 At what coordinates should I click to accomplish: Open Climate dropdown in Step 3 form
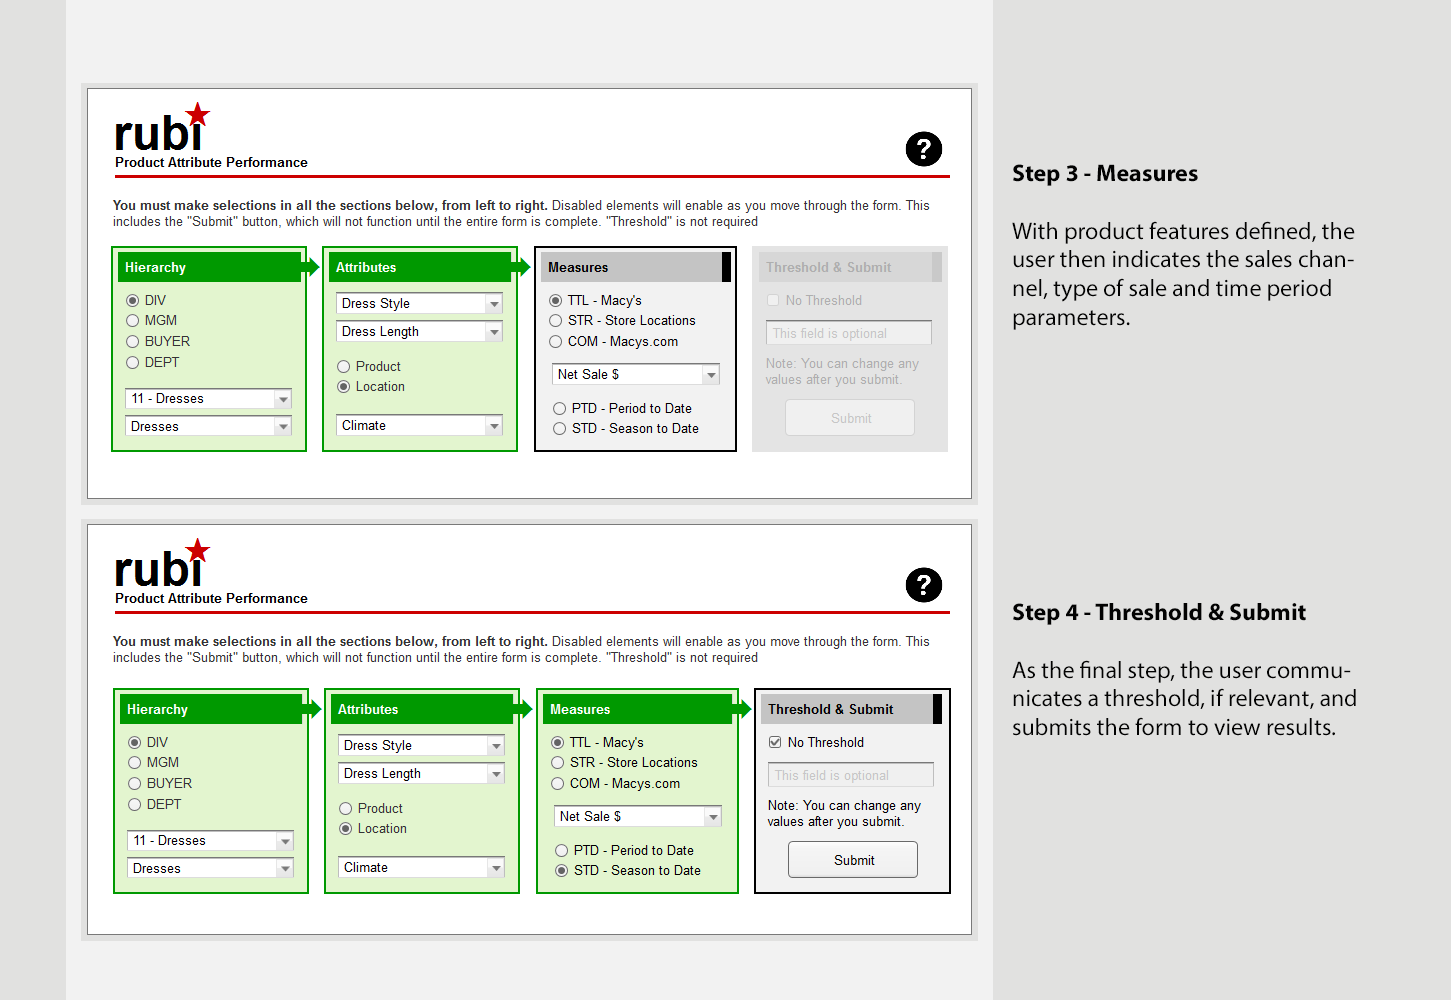tap(419, 425)
